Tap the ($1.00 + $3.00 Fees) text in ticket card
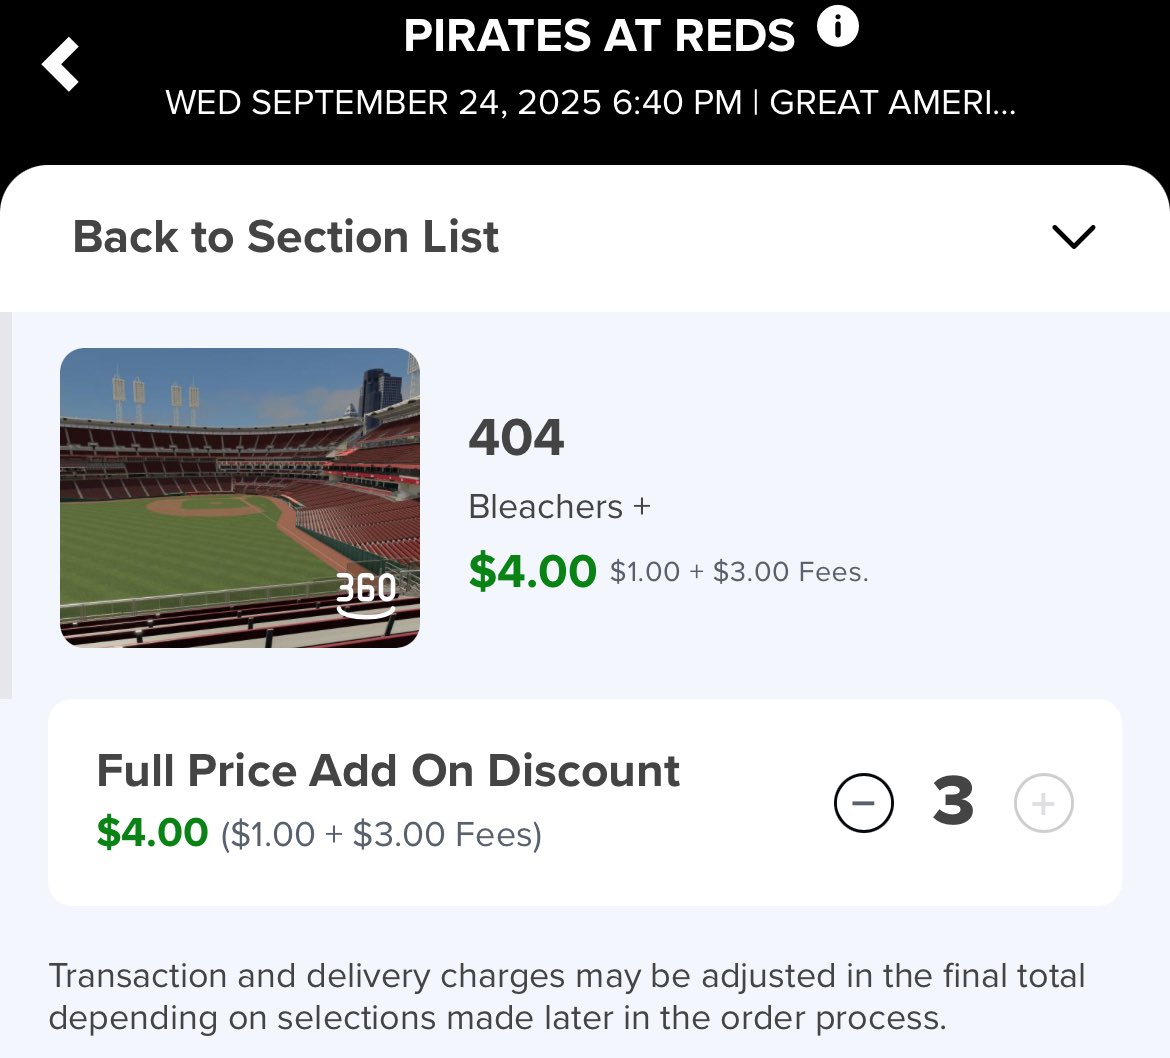The height and width of the screenshot is (1058, 1170). (381, 834)
